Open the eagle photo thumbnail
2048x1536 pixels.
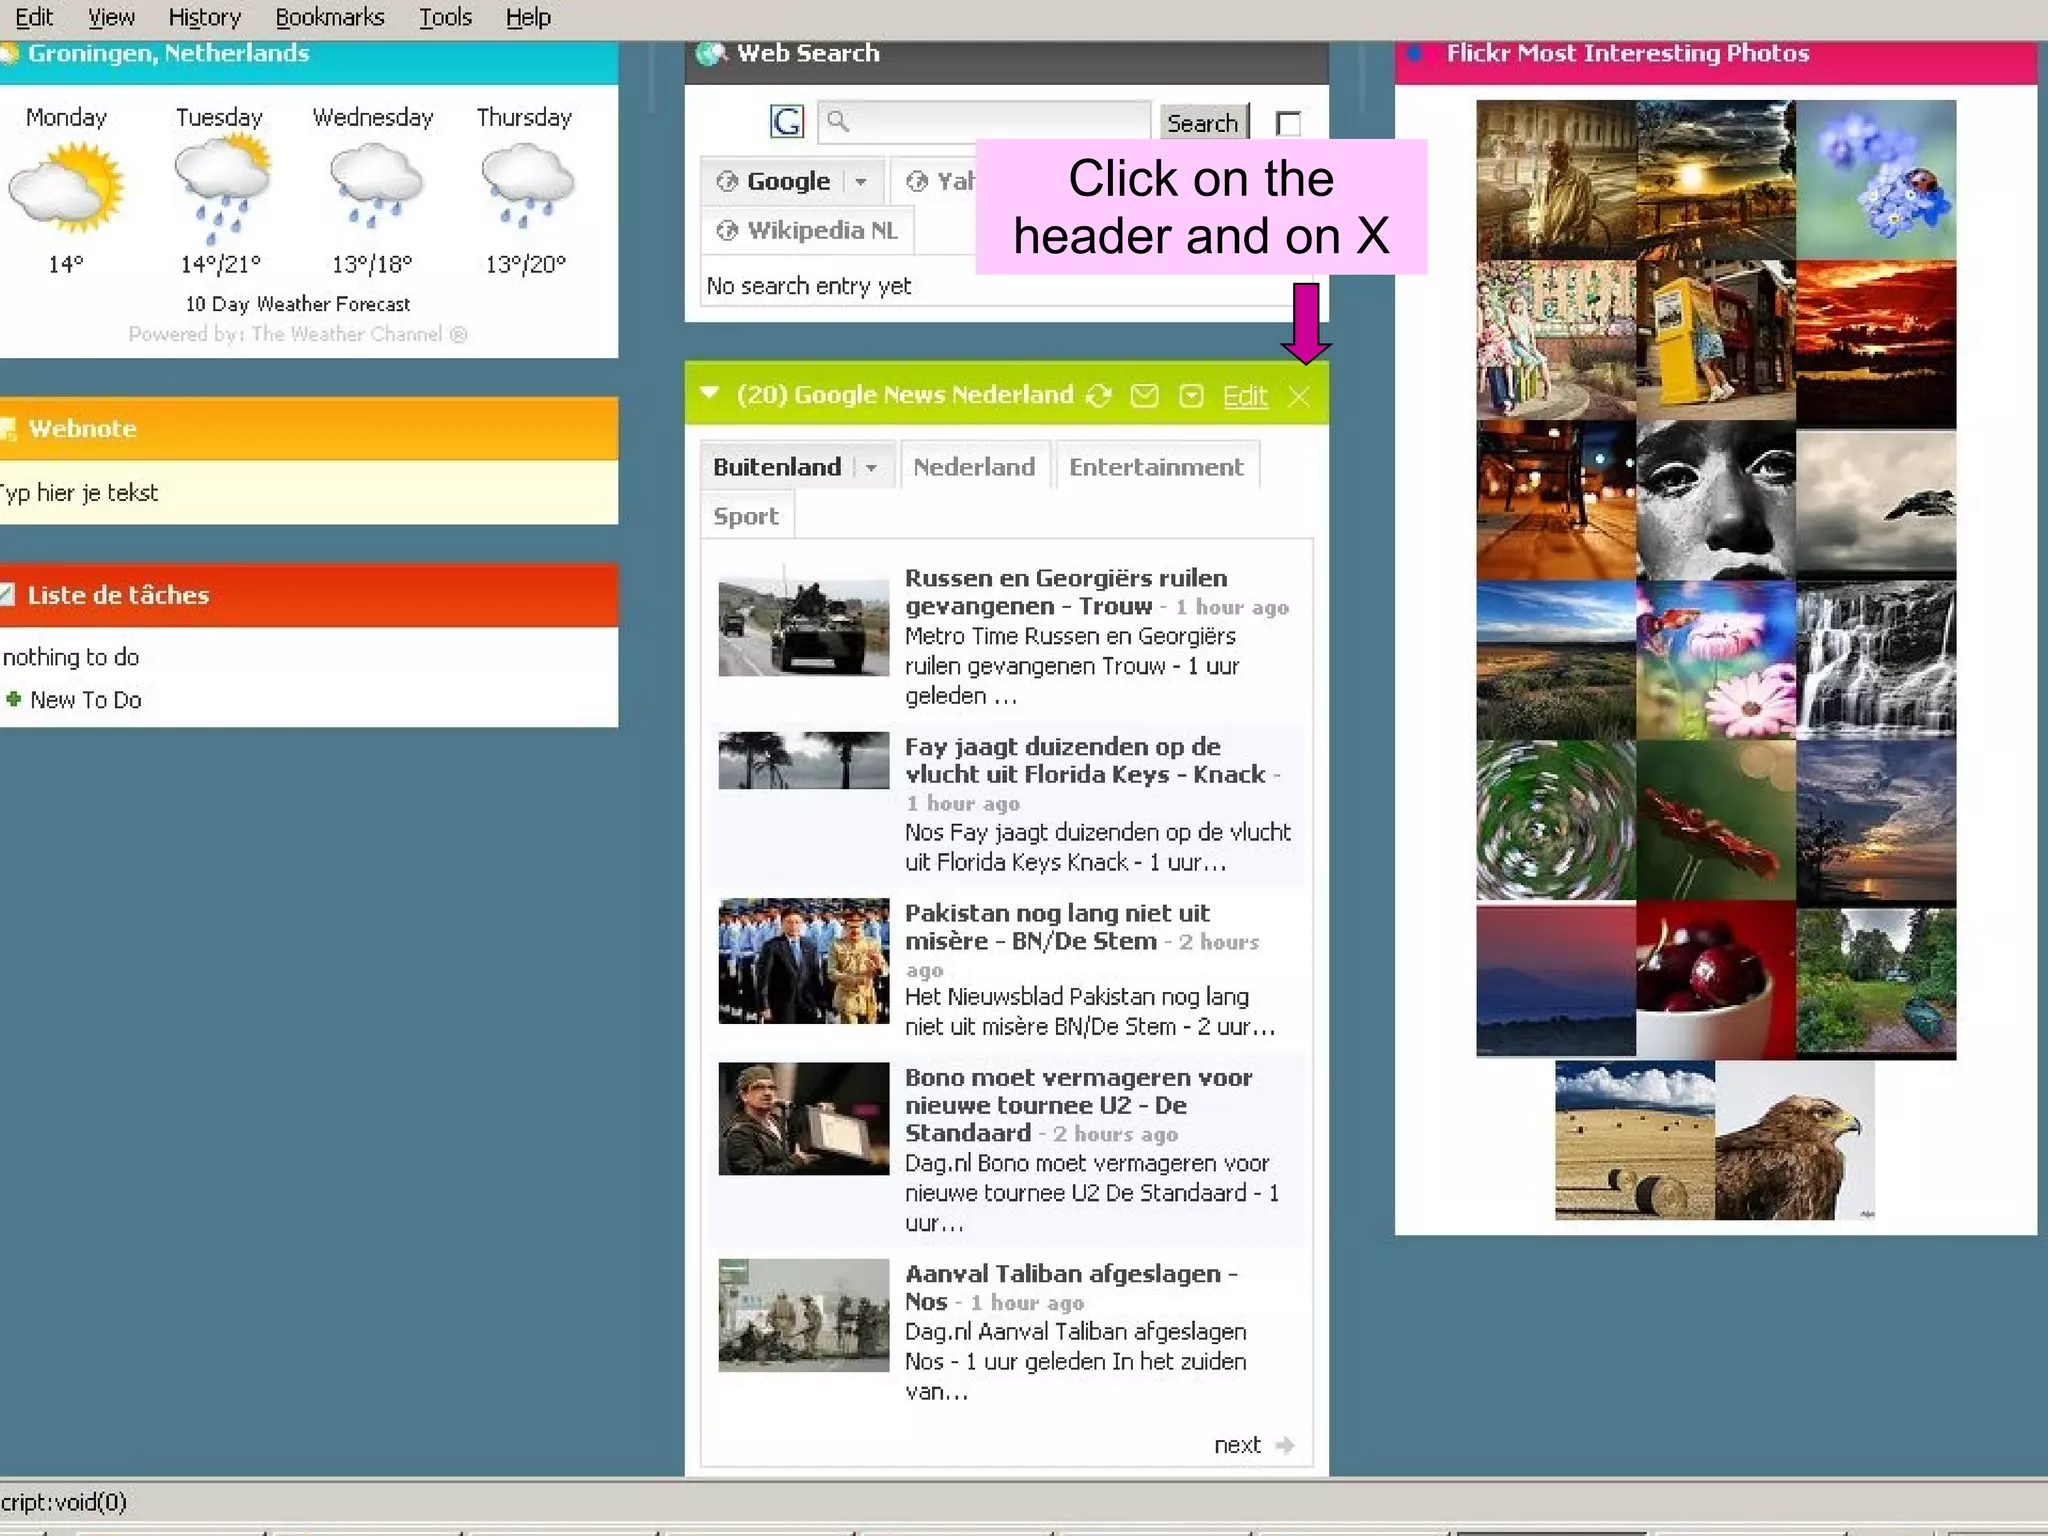coord(1794,1140)
